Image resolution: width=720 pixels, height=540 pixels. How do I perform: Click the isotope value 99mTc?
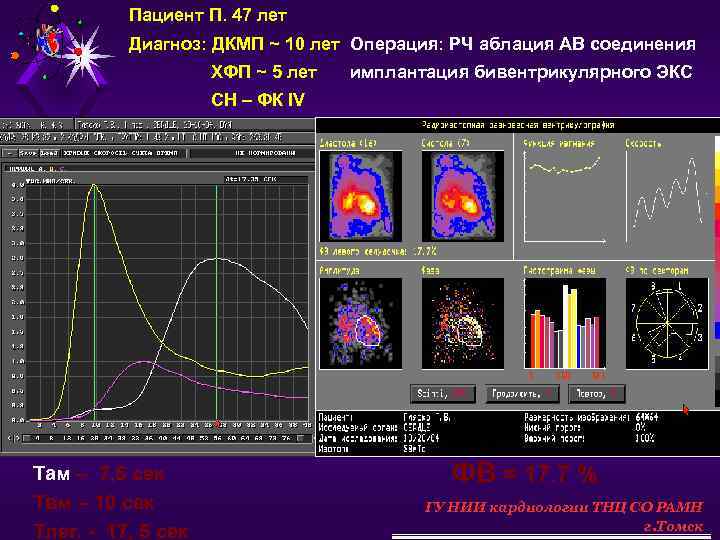coord(414,449)
